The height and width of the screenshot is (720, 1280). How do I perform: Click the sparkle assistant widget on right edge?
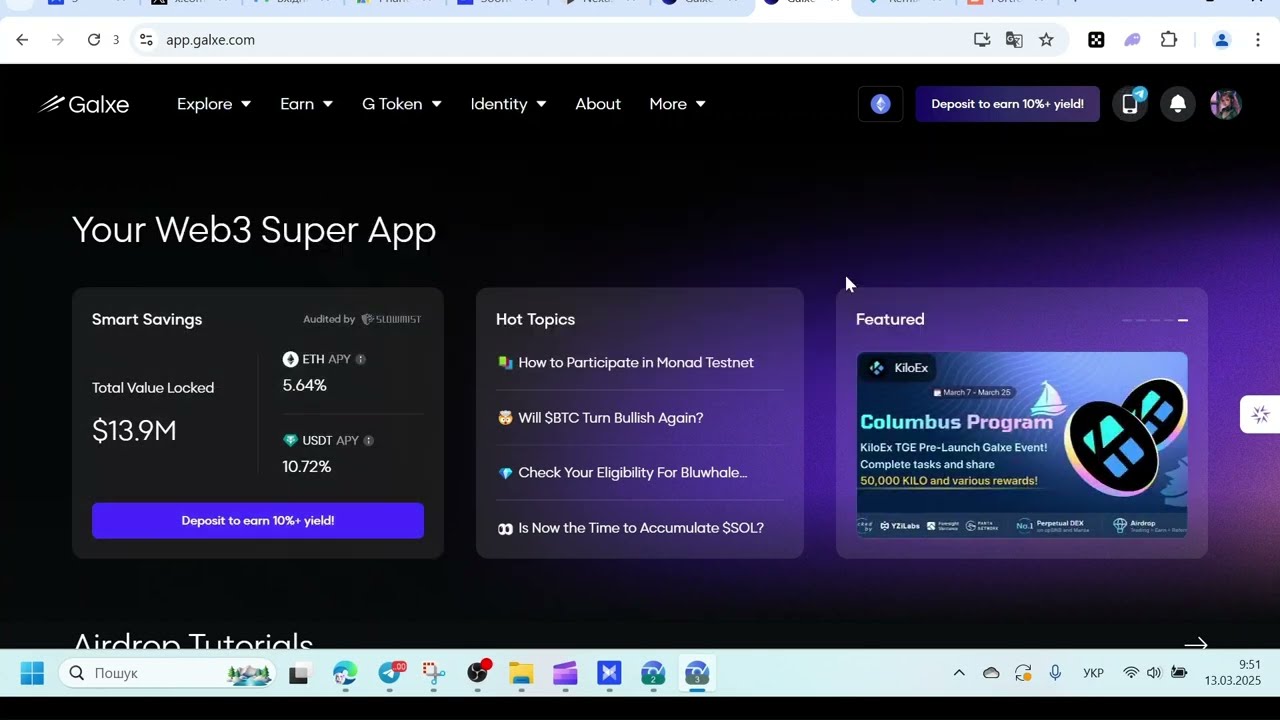[1260, 414]
